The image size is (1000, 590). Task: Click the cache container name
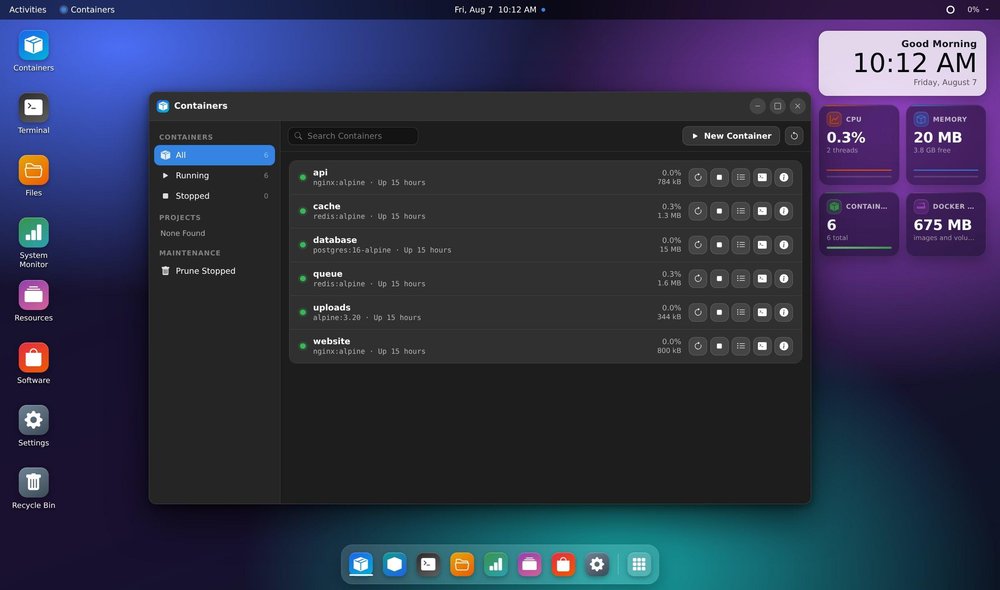[327, 206]
